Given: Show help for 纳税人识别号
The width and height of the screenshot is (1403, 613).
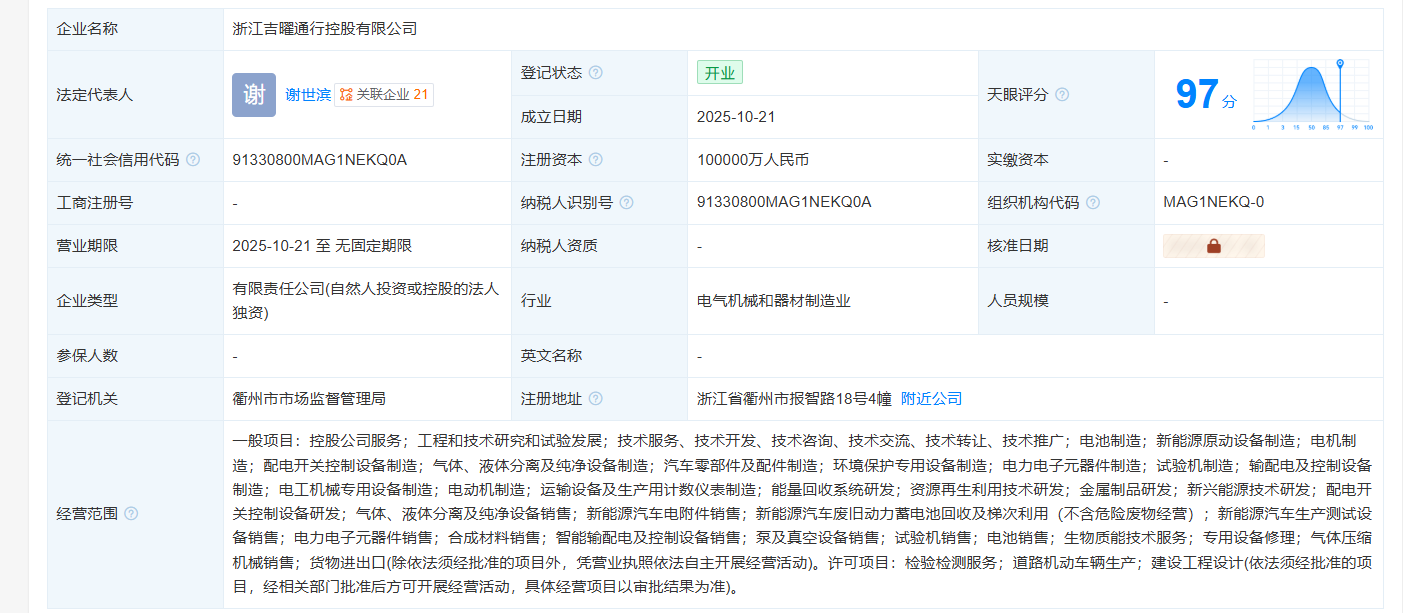Looking at the screenshot, I should coord(627,203).
